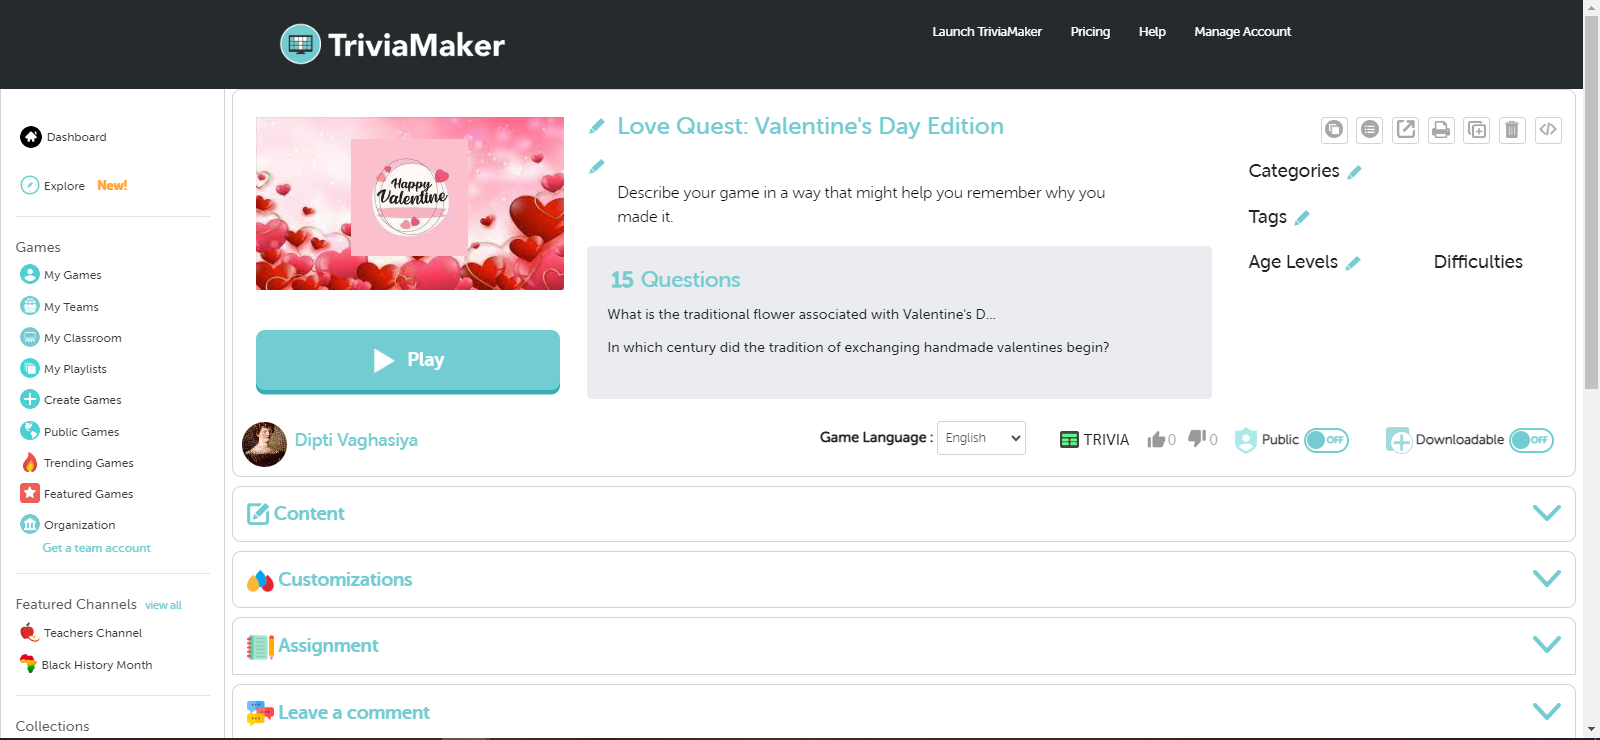Image resolution: width=1600 pixels, height=740 pixels.
Task: Enable the Downloadable toggle
Action: 1531,440
